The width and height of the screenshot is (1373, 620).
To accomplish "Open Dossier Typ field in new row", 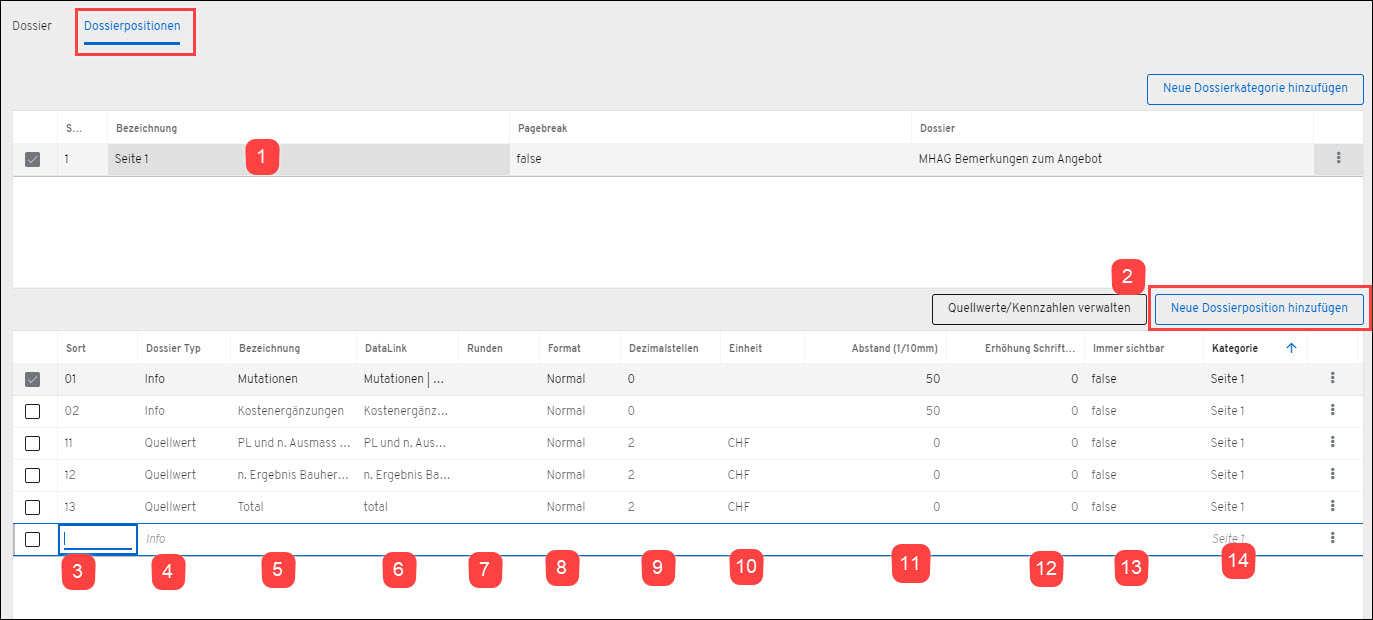I will pyautogui.click(x=183, y=539).
